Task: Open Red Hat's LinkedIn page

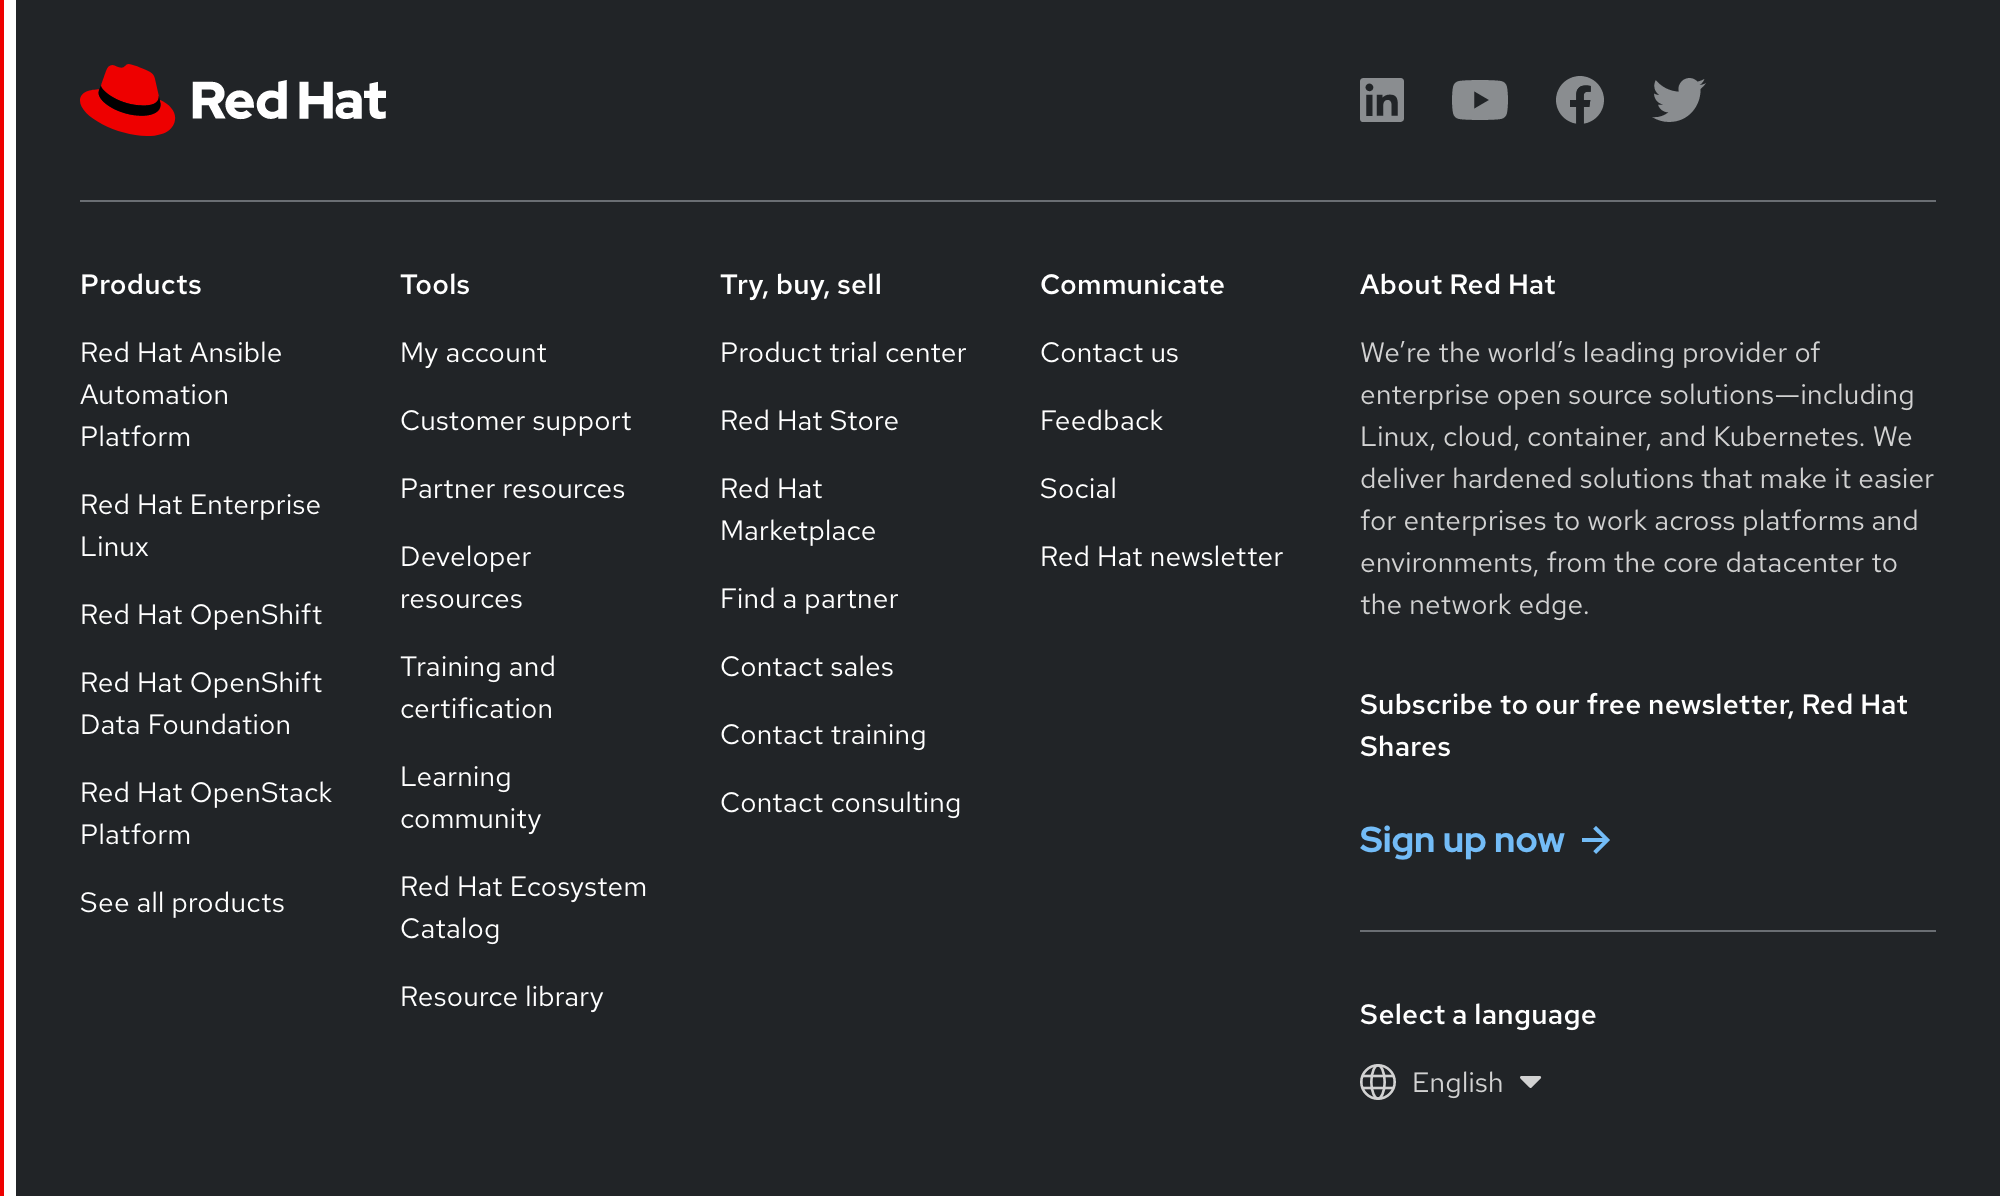Action: [x=1381, y=99]
